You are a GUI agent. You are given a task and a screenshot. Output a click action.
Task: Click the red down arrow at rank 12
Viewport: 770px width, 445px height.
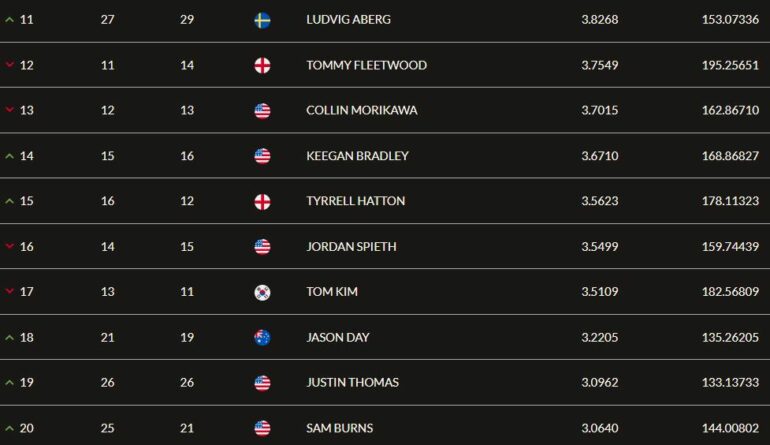tap(9, 65)
